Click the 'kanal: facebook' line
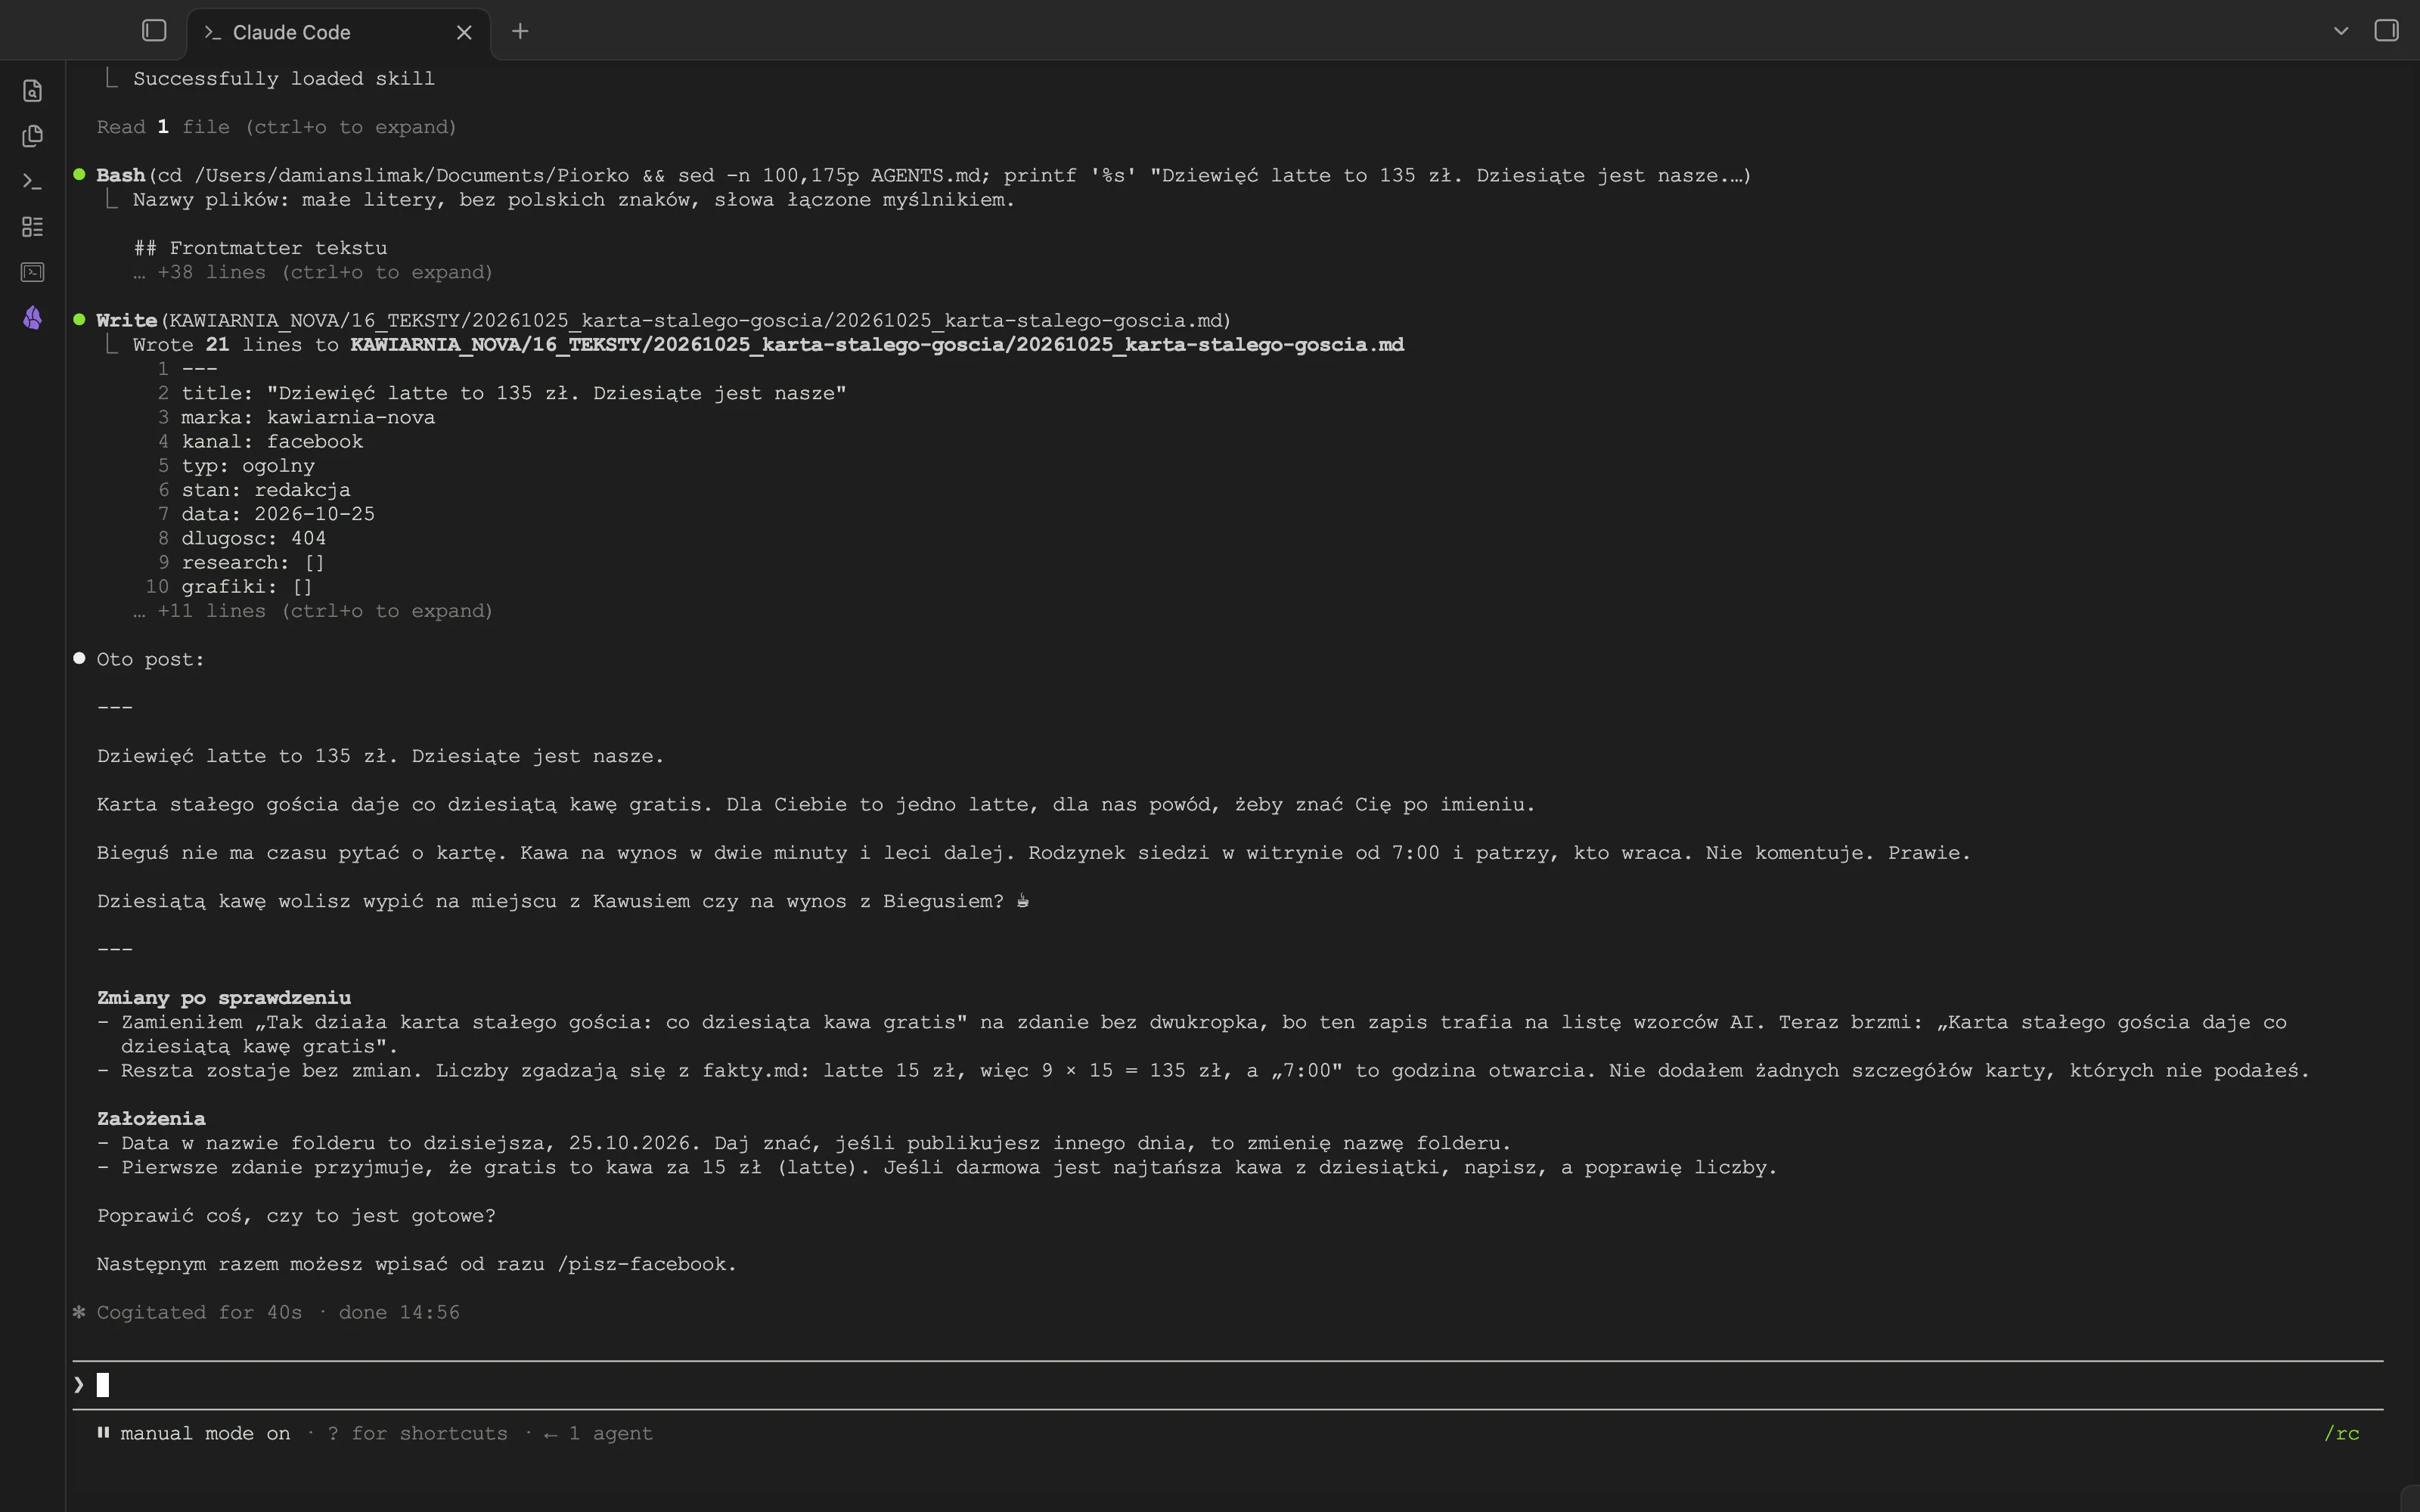The image size is (2420, 1512). pyautogui.click(x=272, y=441)
